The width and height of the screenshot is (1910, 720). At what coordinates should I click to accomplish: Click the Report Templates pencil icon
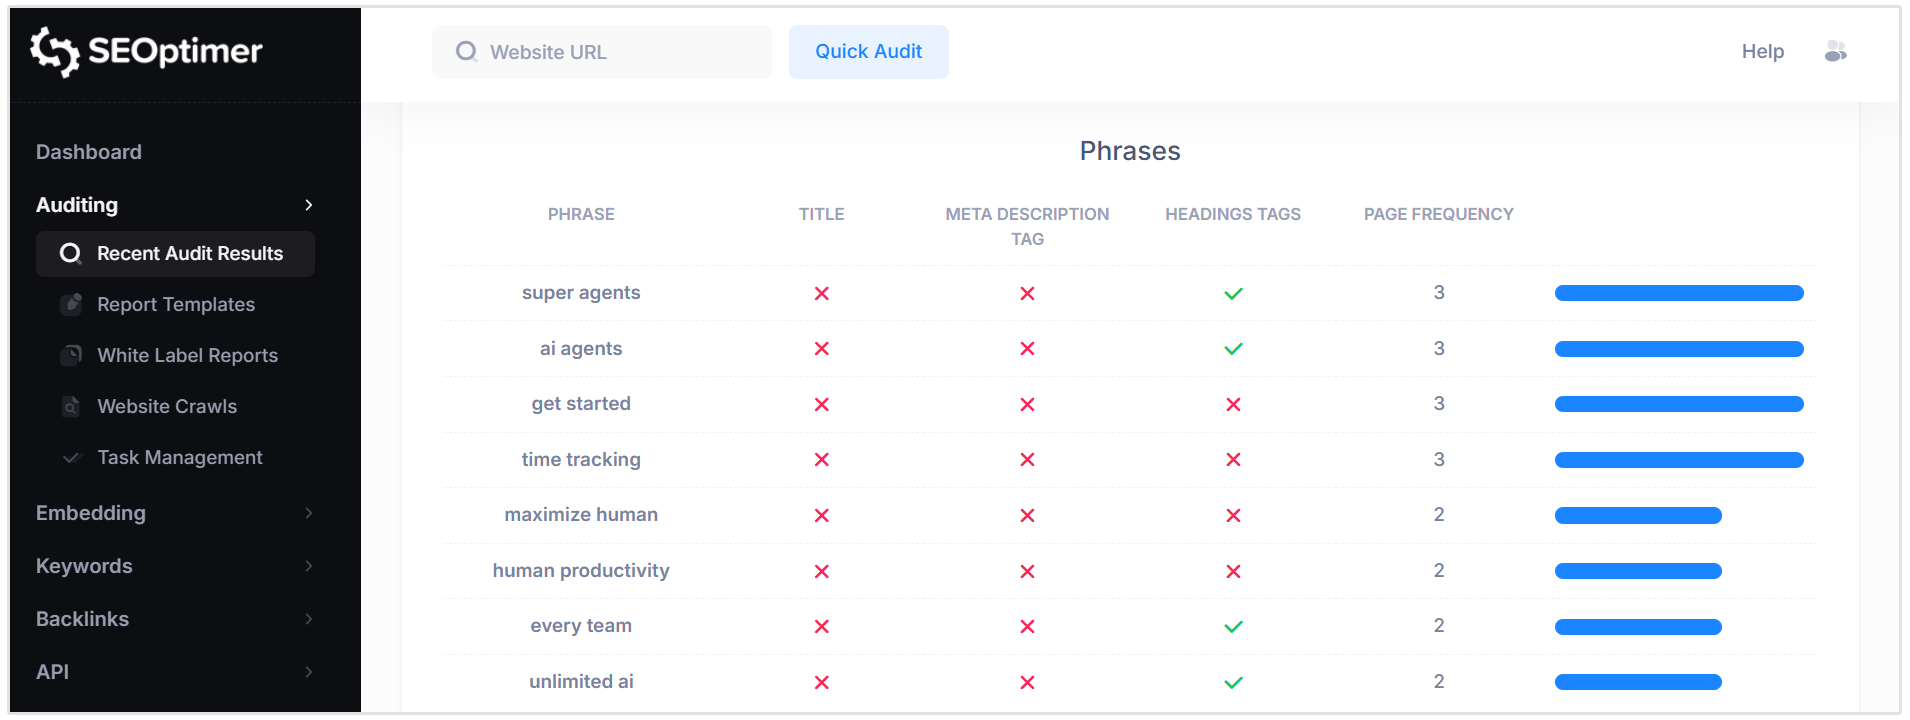[x=70, y=304]
